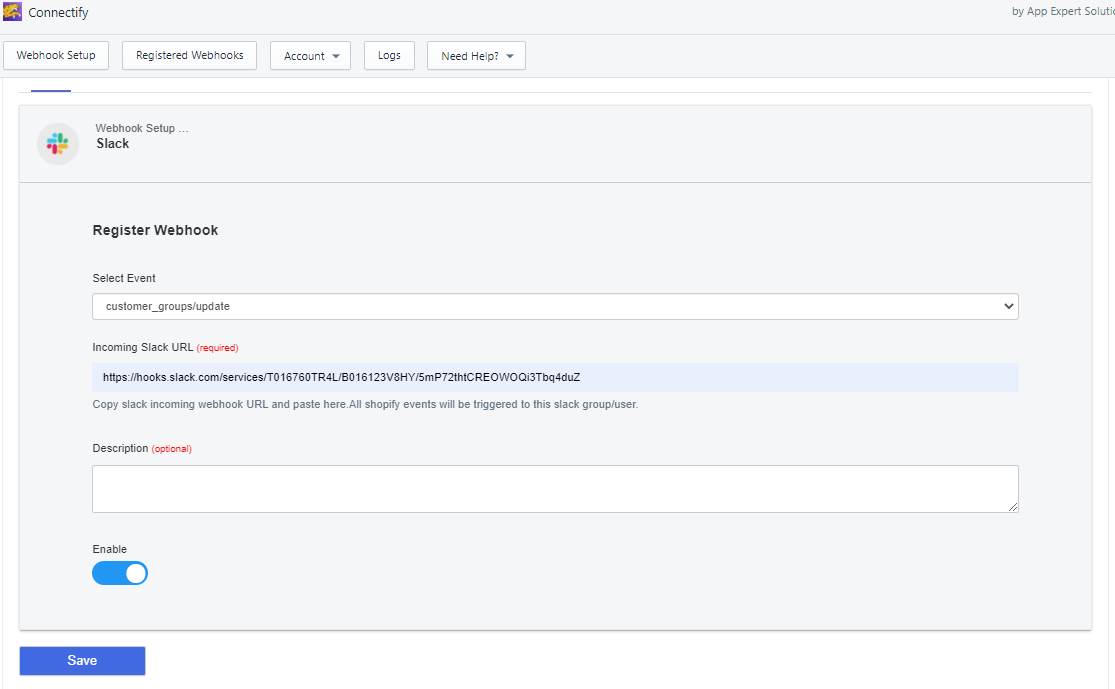
Task: Click the Connectify logo icon
Action: [x=12, y=11]
